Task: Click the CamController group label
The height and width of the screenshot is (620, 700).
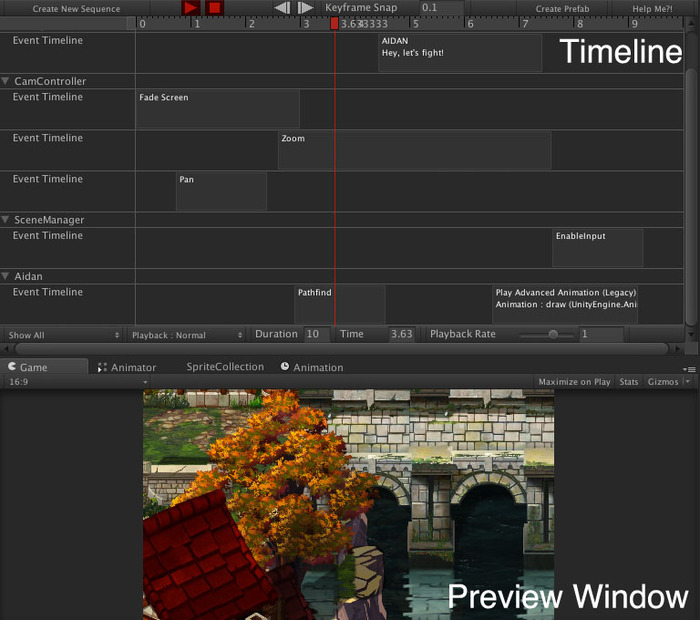Action: (x=50, y=81)
